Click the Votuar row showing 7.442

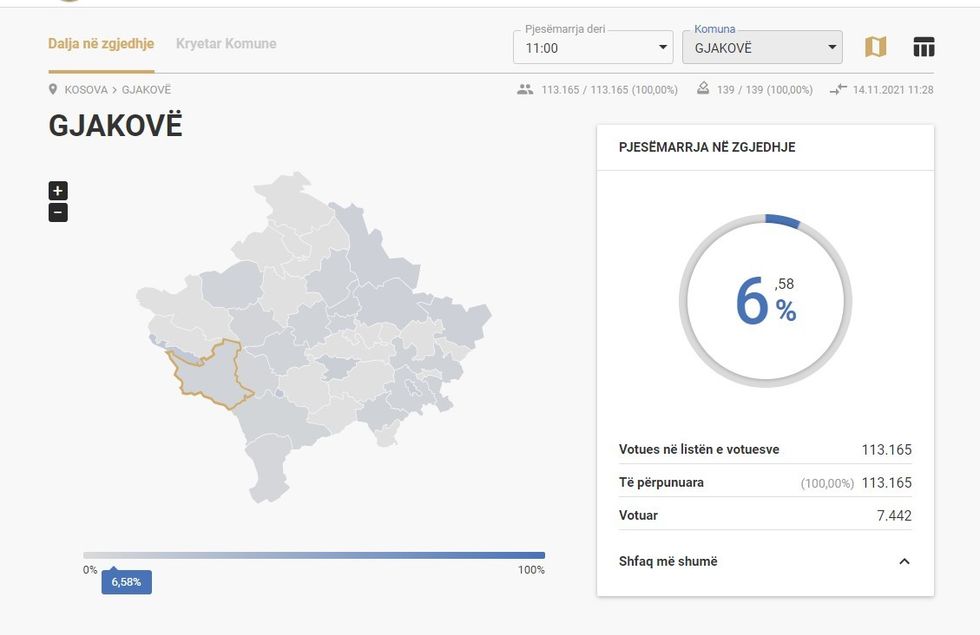(x=765, y=515)
